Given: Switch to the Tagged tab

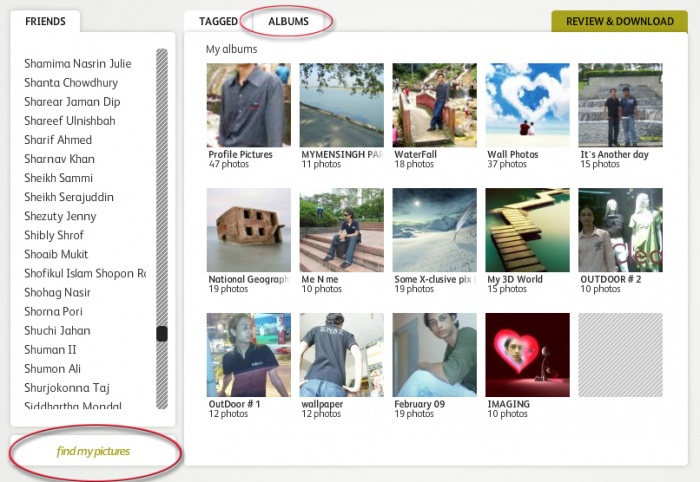Looking at the screenshot, I should [218, 21].
